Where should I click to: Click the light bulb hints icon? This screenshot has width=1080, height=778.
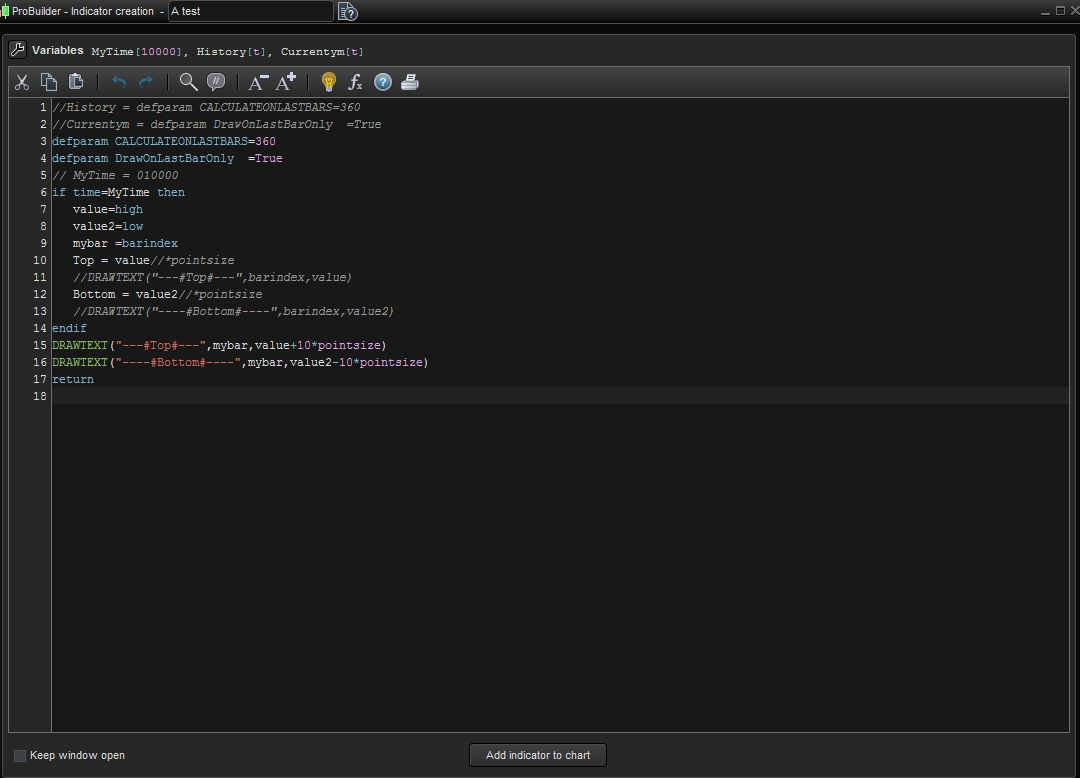[328, 82]
